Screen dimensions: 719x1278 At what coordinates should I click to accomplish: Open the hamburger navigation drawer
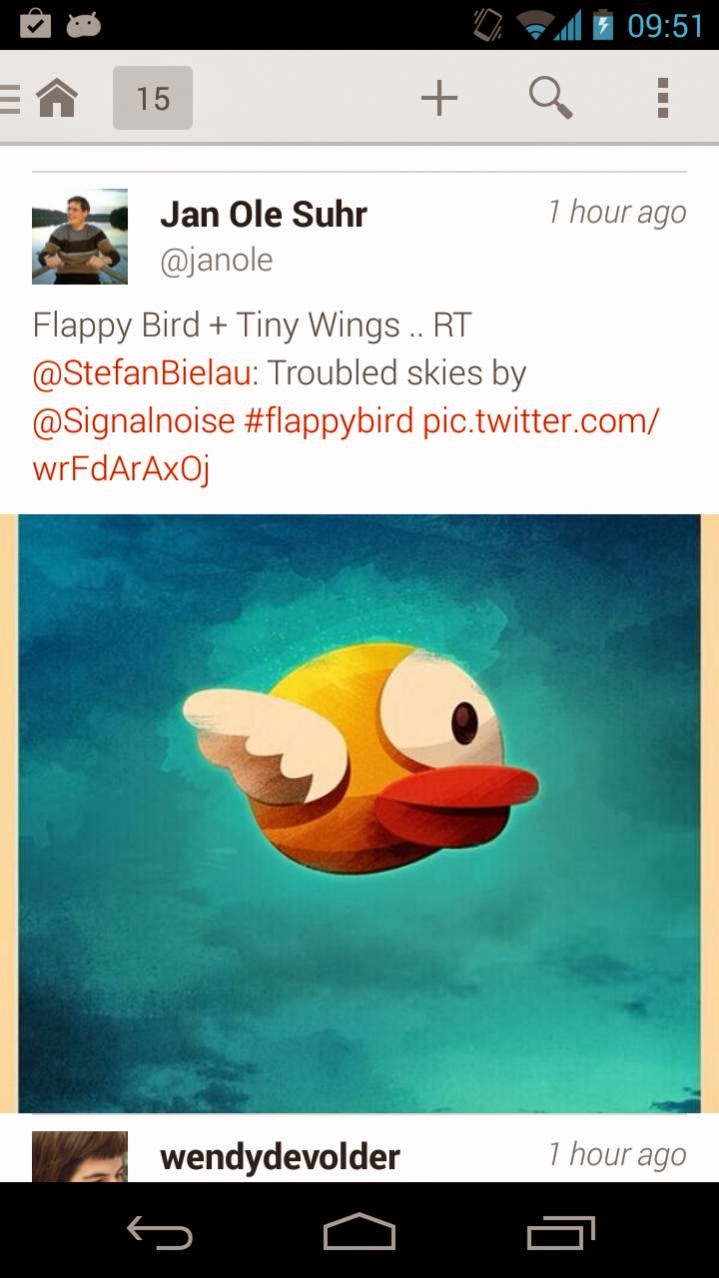(x=10, y=98)
